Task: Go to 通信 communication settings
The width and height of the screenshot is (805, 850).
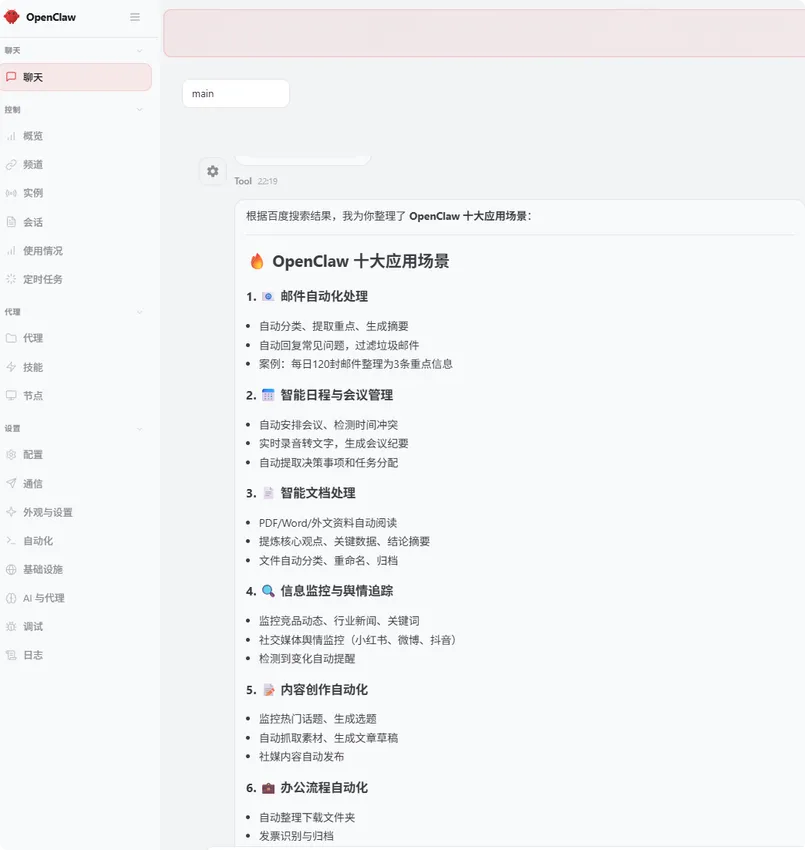Action: (x=76, y=483)
